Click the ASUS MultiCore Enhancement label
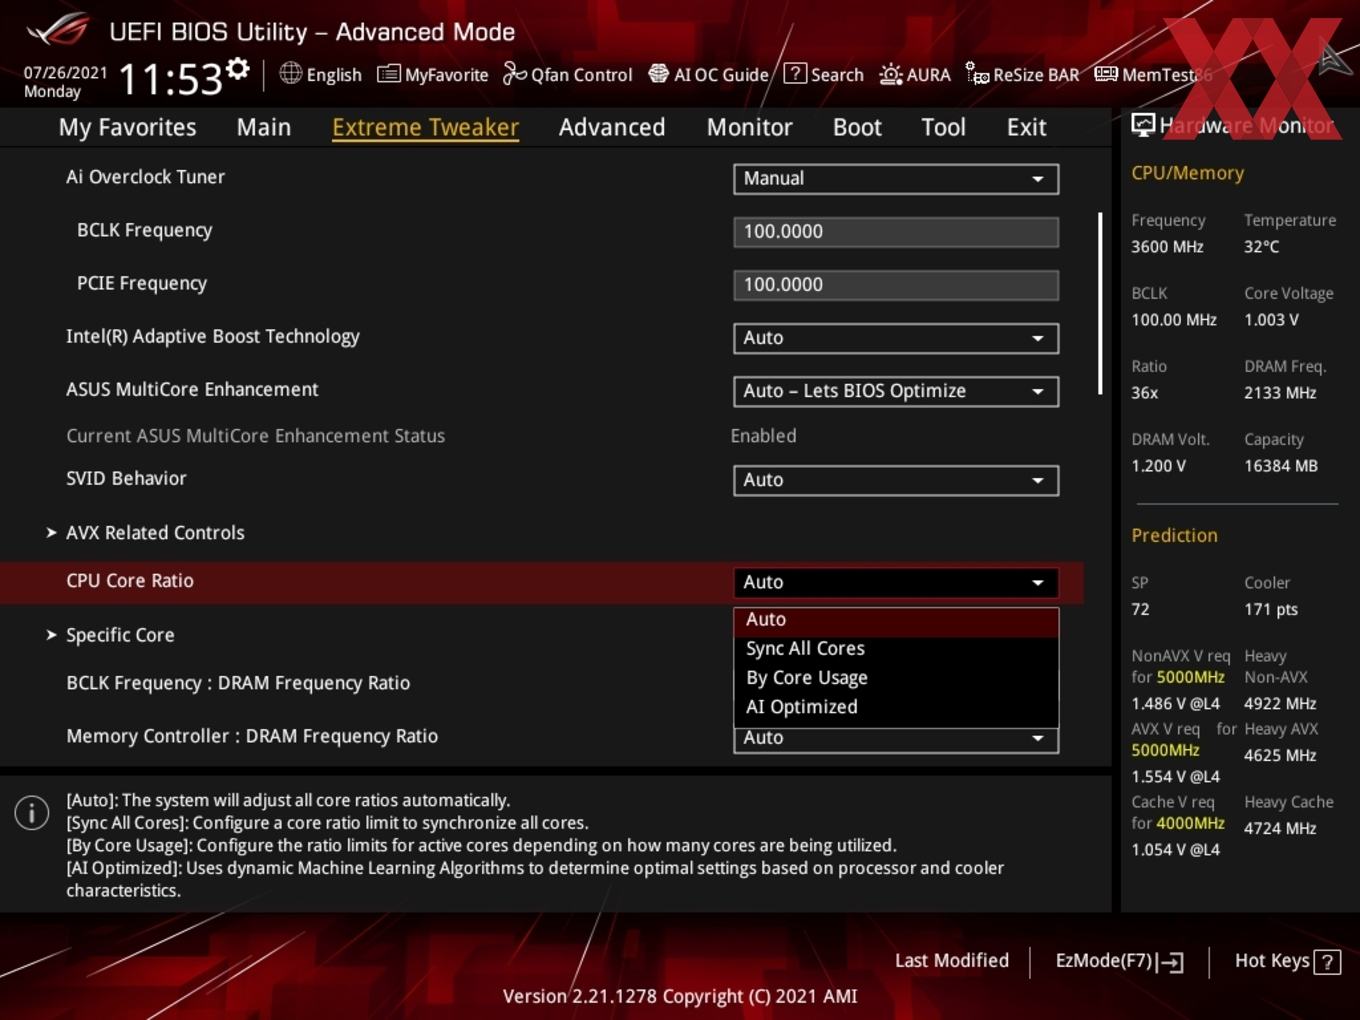 coord(192,390)
